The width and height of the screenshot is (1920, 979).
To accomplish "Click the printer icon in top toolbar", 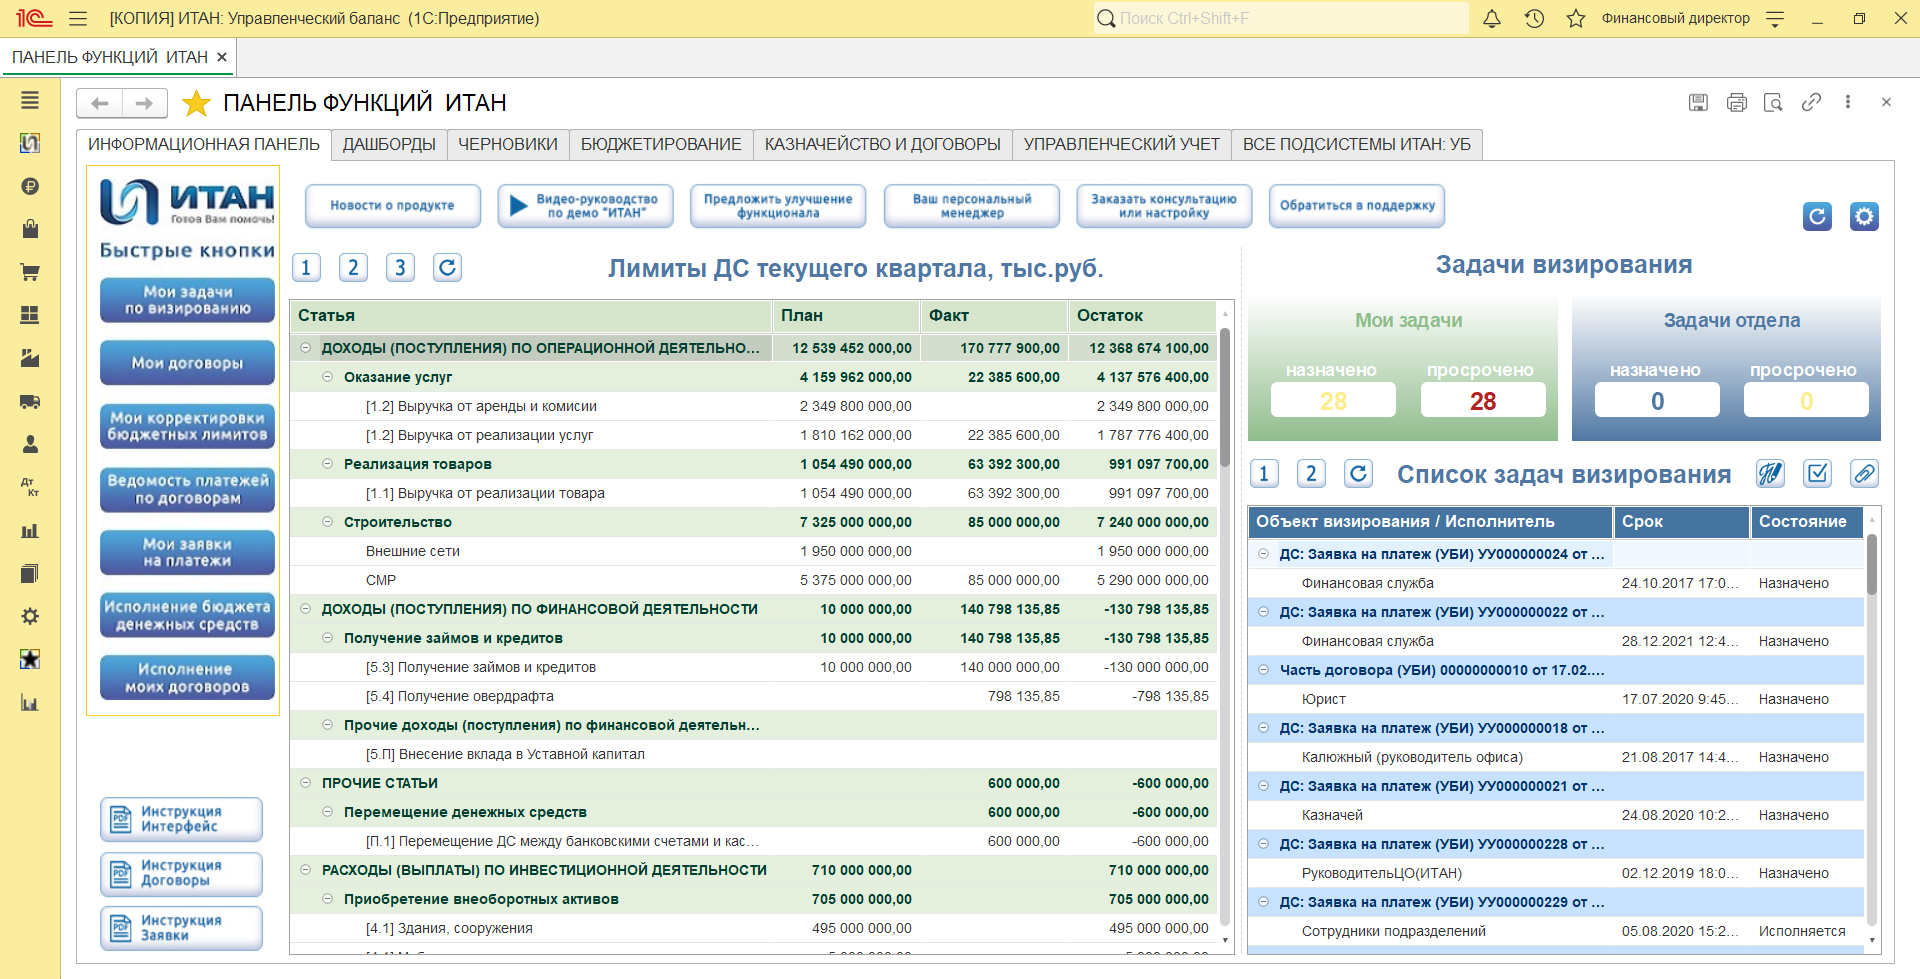I will pos(1736,103).
